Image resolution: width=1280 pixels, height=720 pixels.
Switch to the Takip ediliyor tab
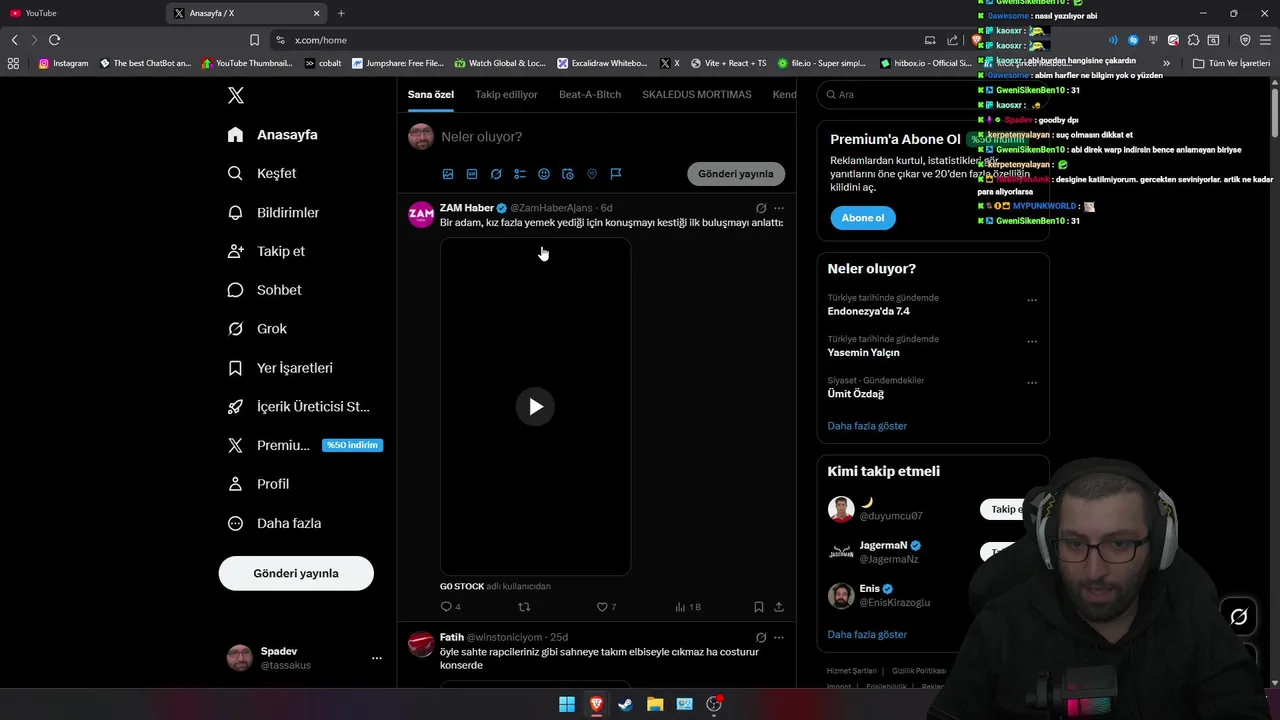click(506, 94)
